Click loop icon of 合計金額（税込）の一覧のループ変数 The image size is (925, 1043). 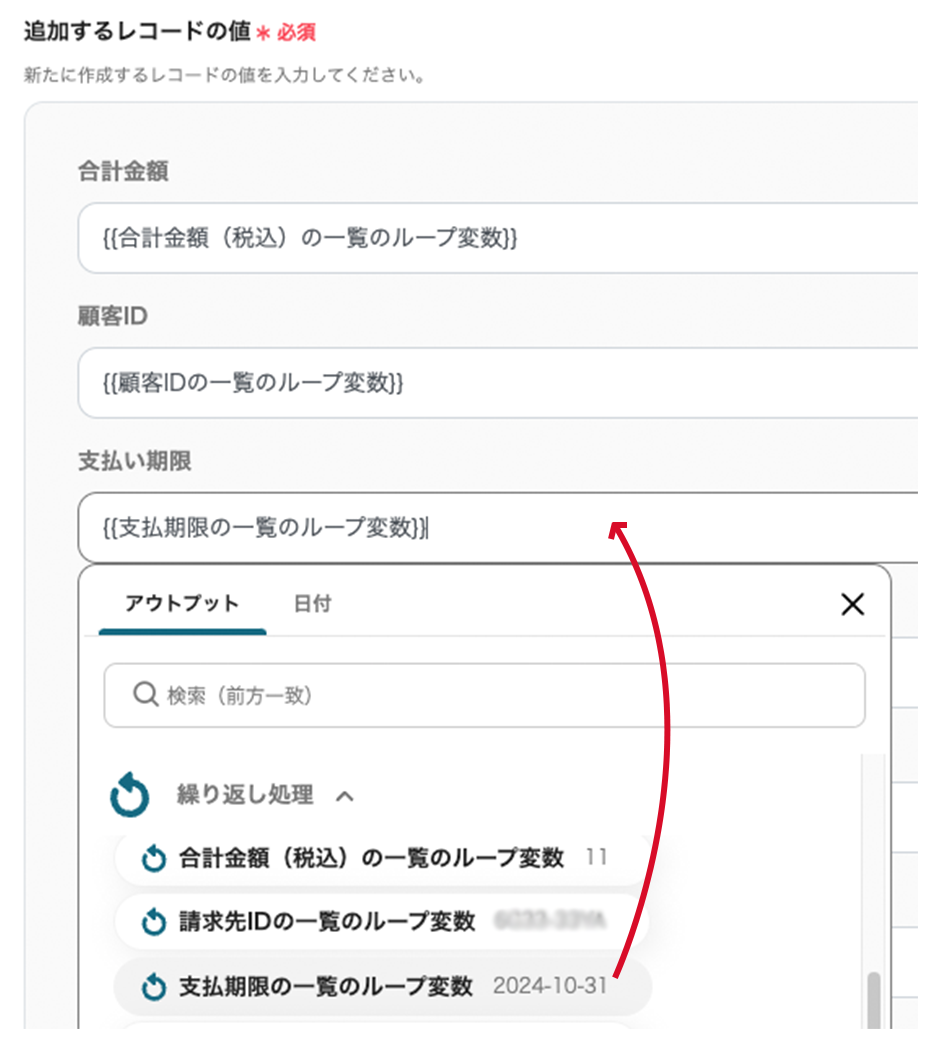[x=153, y=859]
